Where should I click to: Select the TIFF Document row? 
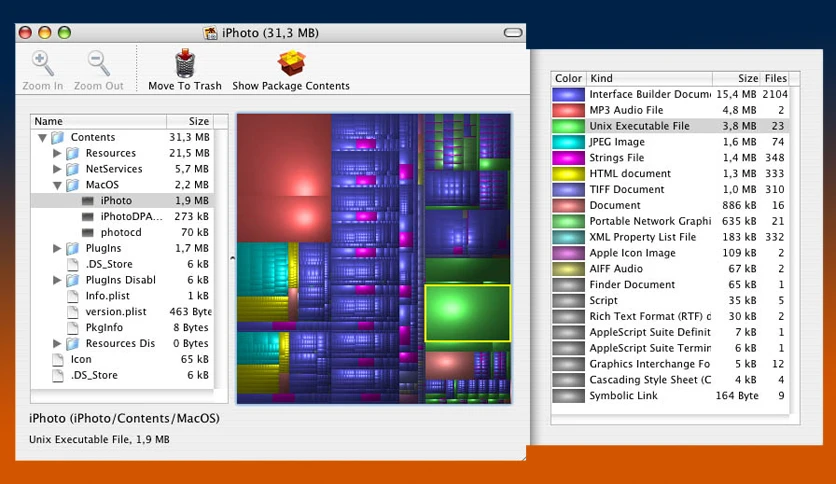coord(670,189)
